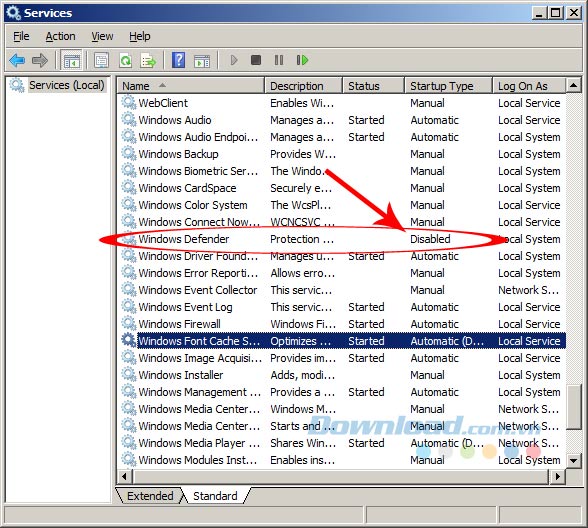Viewport: 588px width, 528px height.
Task: Switch to the Extended tab
Action: point(150,496)
